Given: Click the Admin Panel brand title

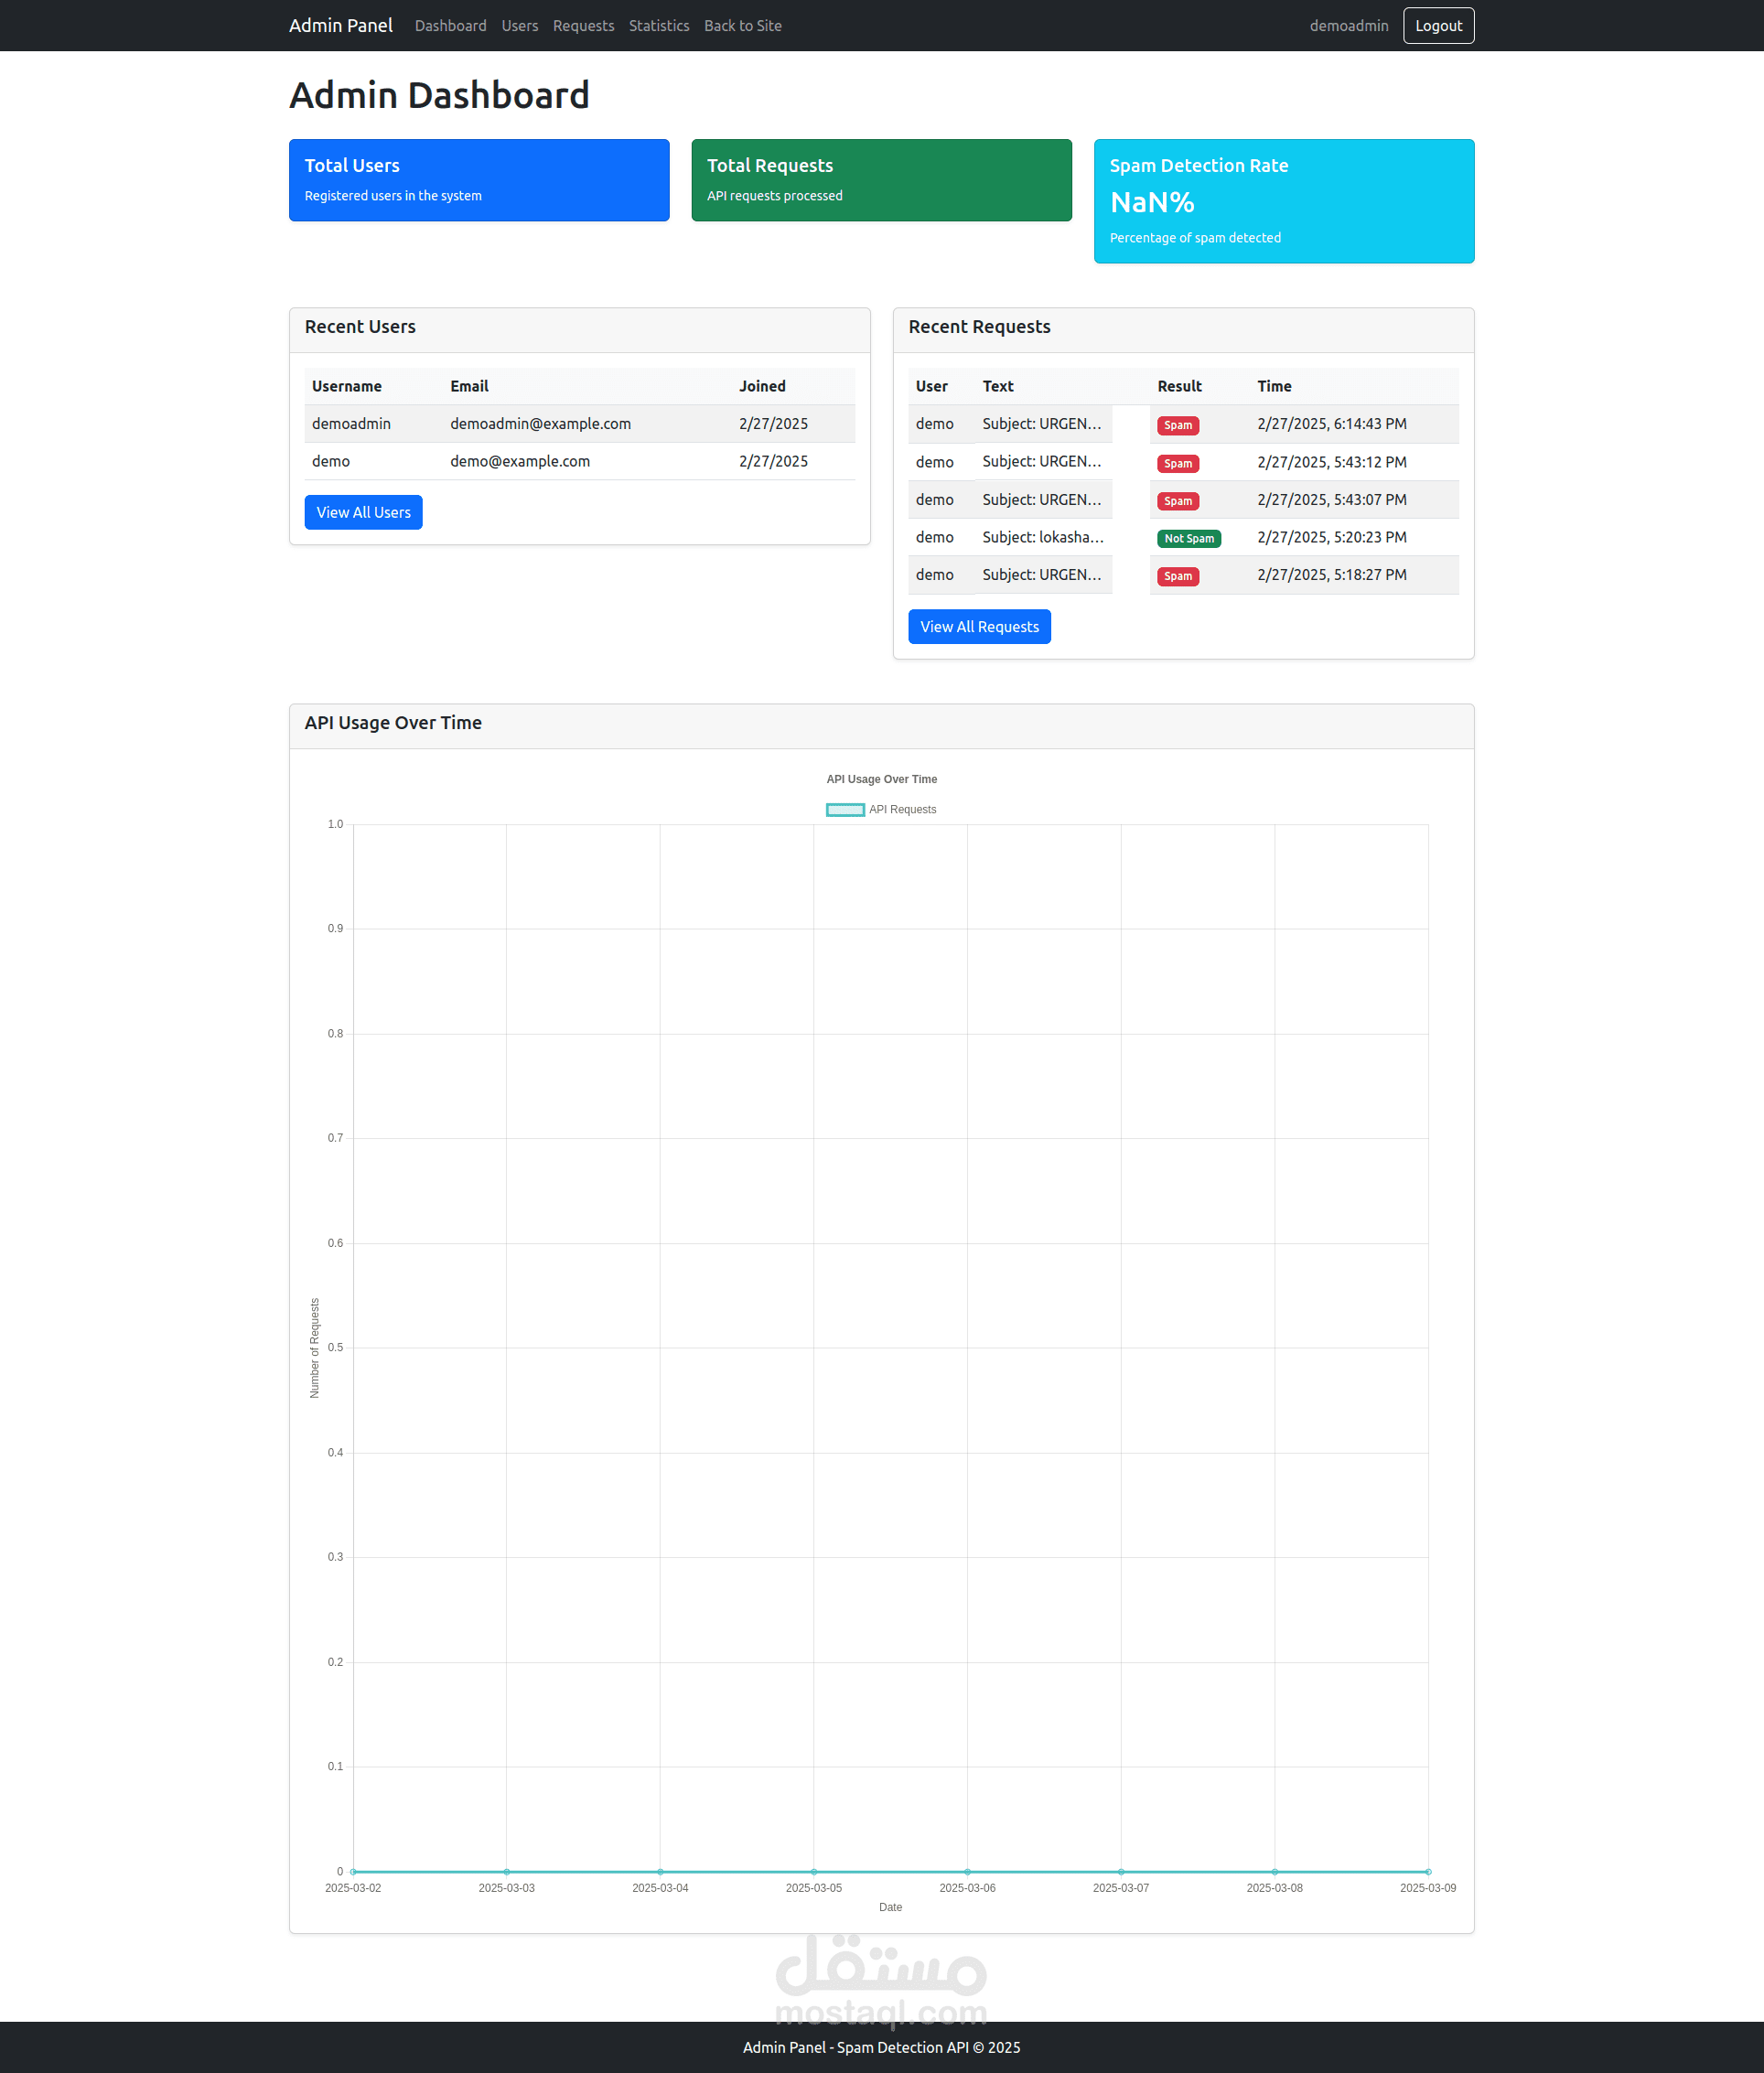Looking at the screenshot, I should coord(340,26).
